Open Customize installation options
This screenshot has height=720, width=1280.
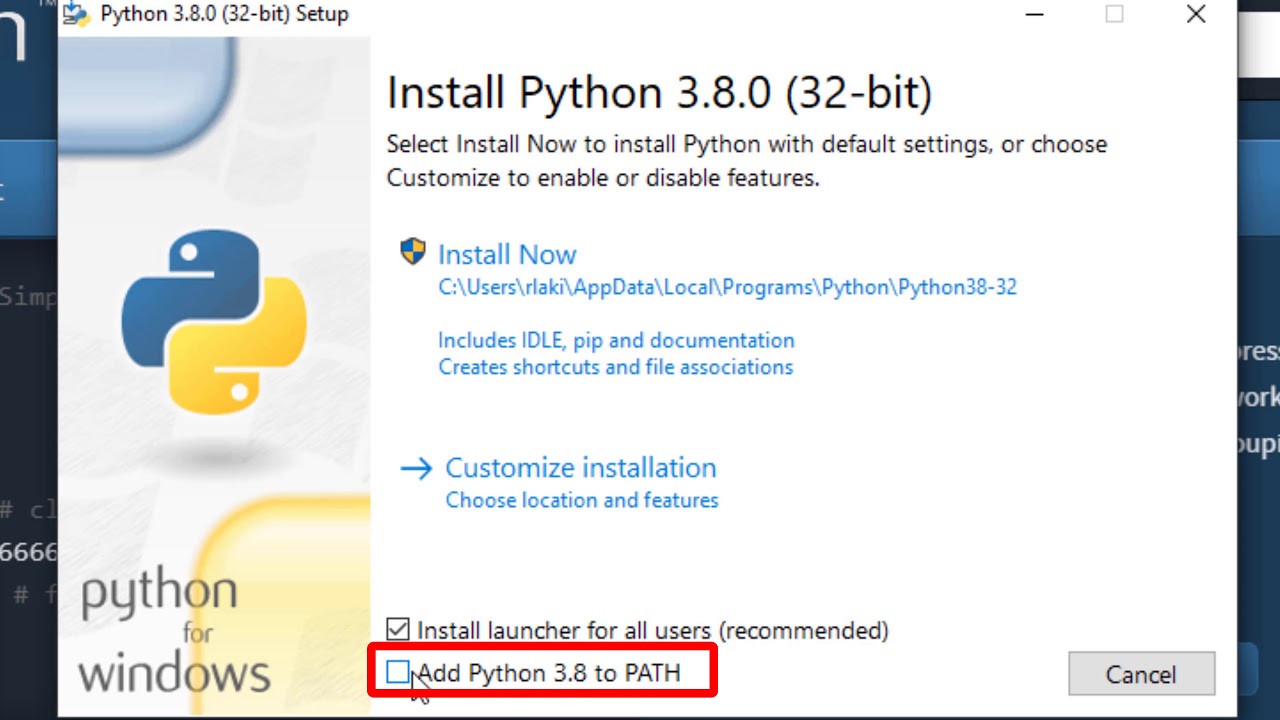[x=580, y=467]
